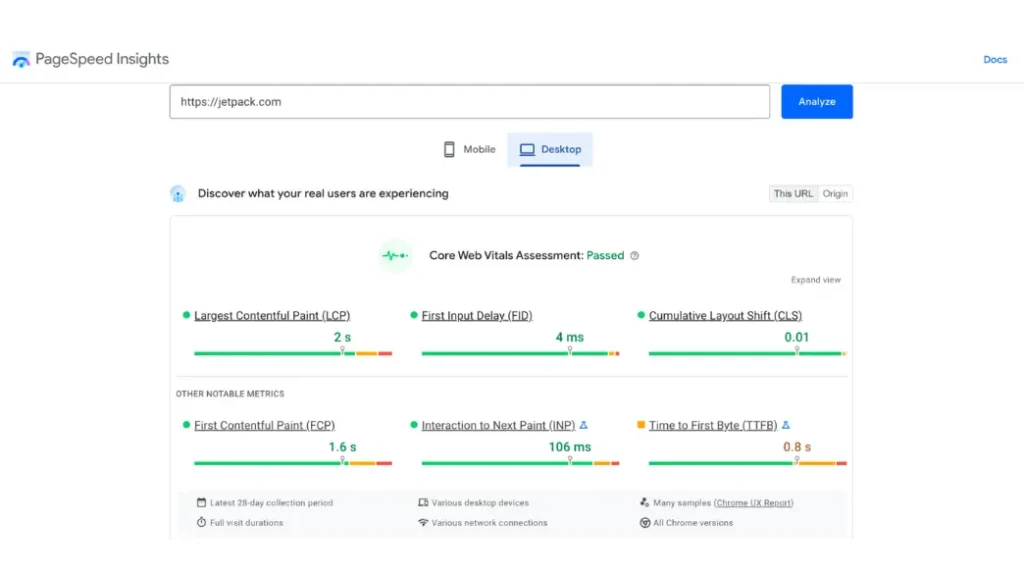Click the real users experience icon
The image size is (1024, 576).
pyautogui.click(x=178, y=194)
